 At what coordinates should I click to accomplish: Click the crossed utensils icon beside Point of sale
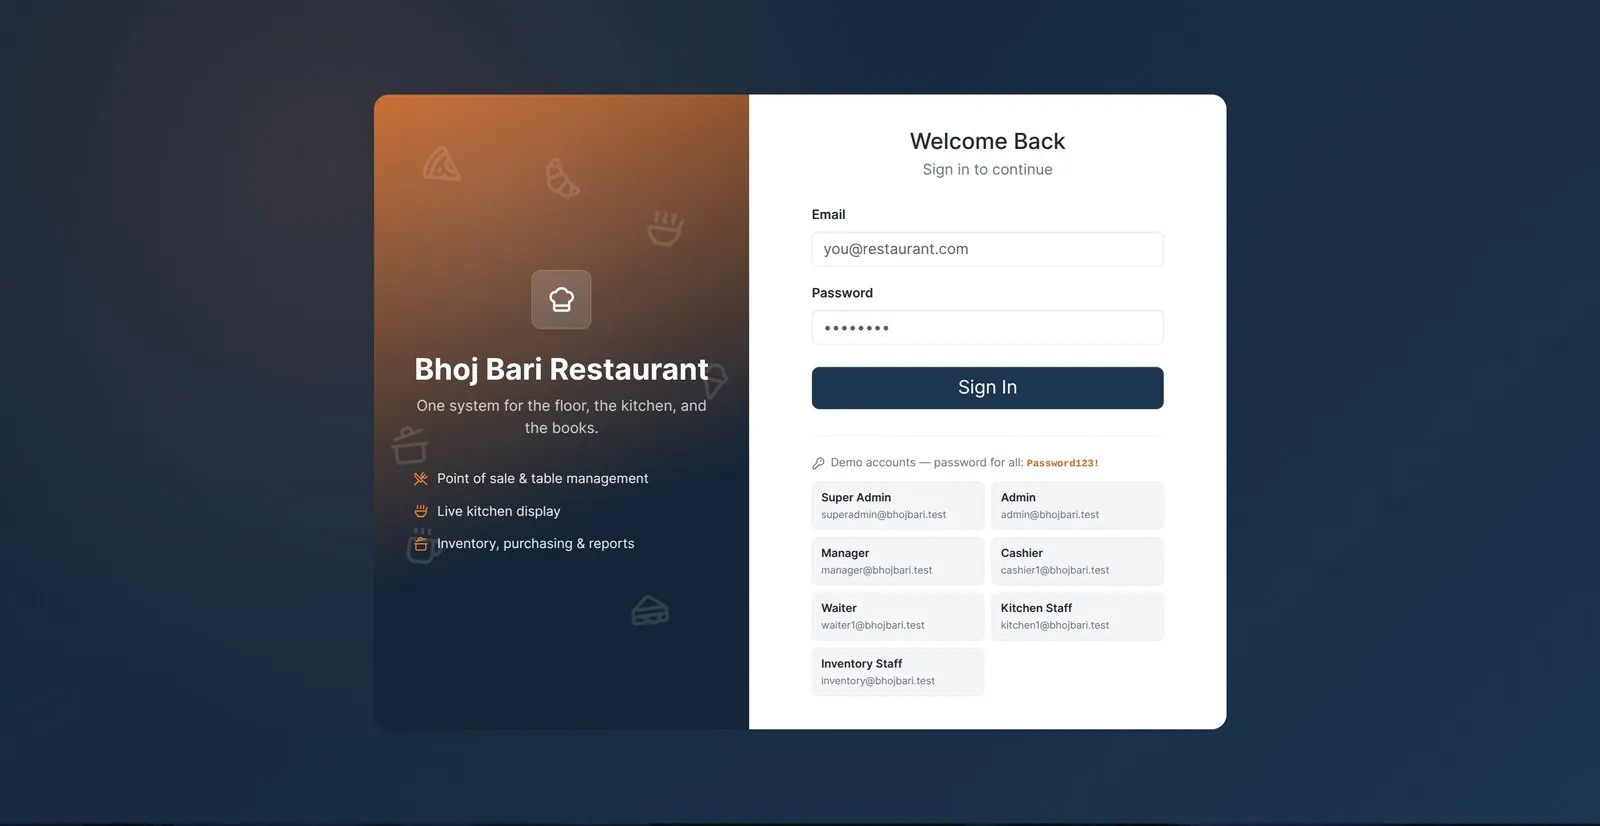[421, 479]
